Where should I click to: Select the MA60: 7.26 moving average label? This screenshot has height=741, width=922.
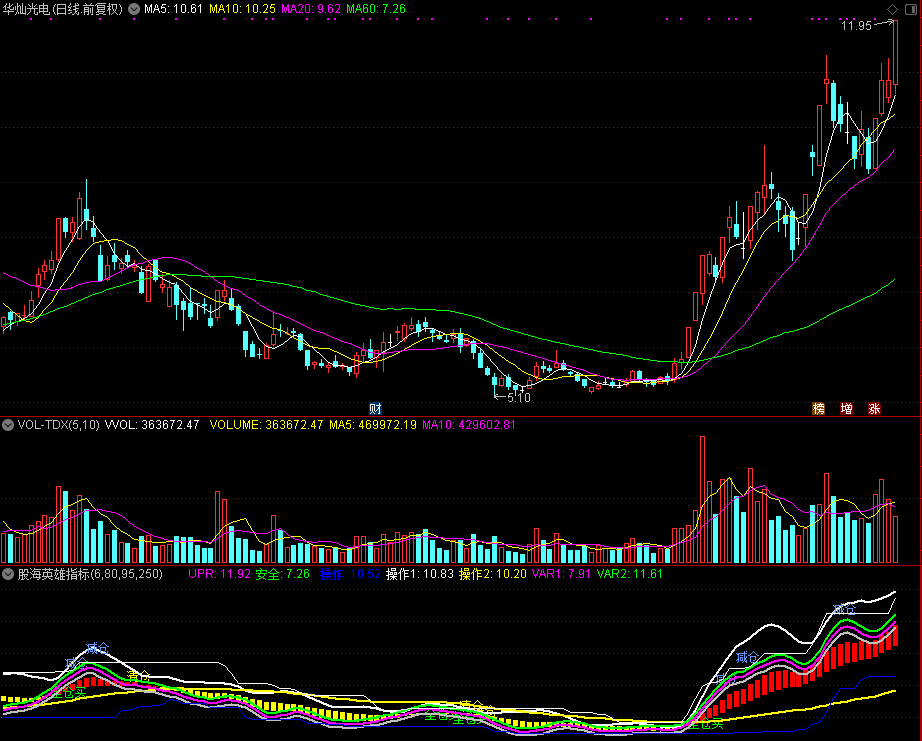pyautogui.click(x=376, y=9)
